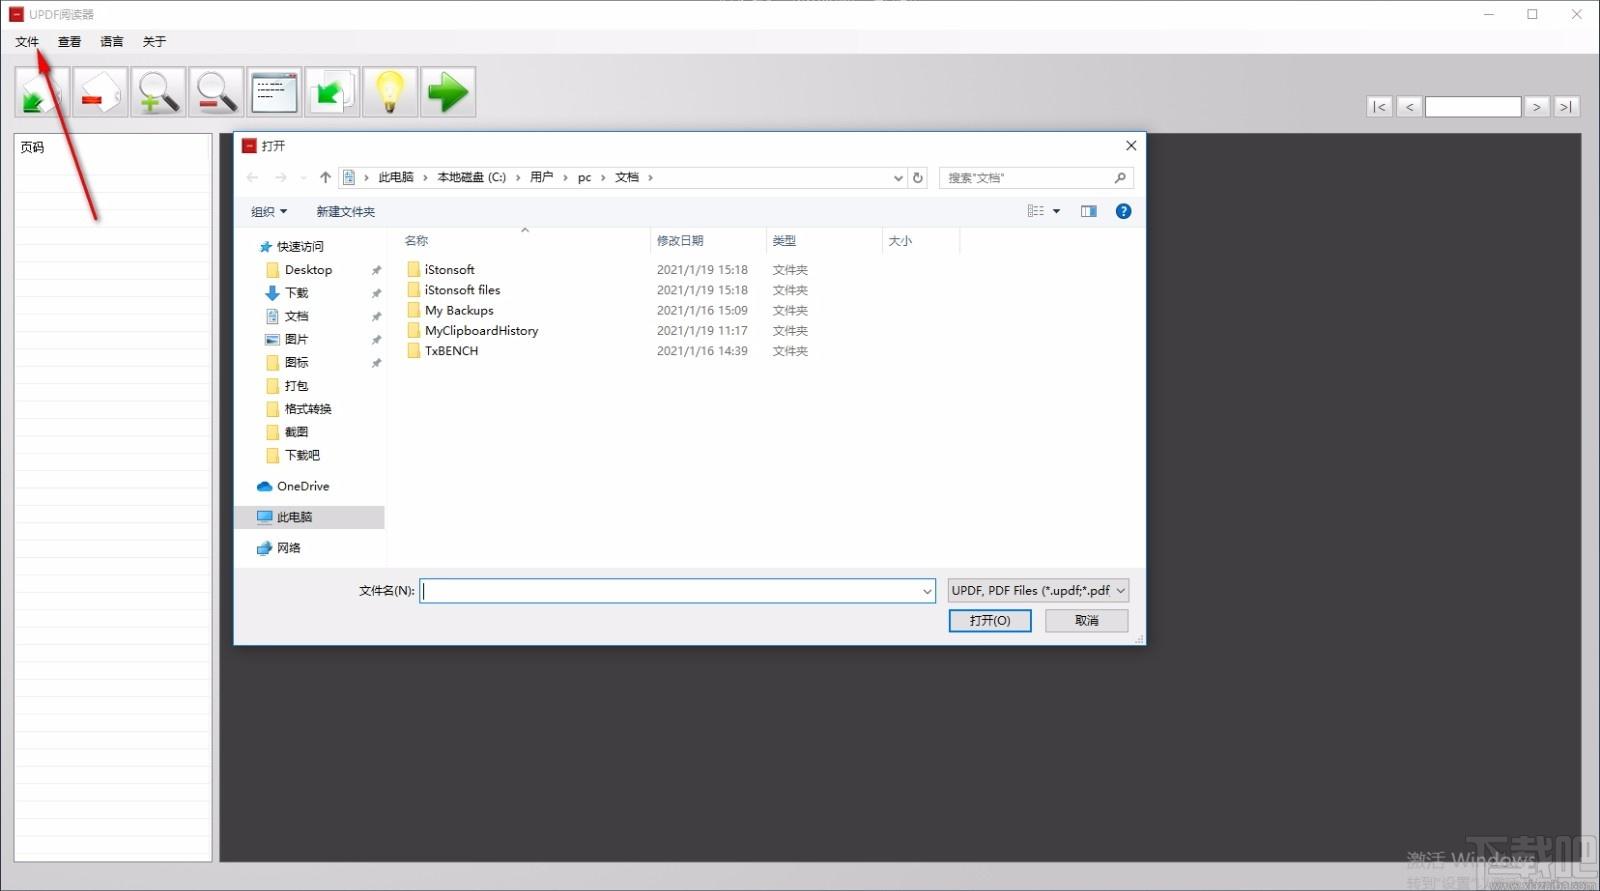
Task: Click the 搜索"文档" search field
Action: (x=1036, y=178)
